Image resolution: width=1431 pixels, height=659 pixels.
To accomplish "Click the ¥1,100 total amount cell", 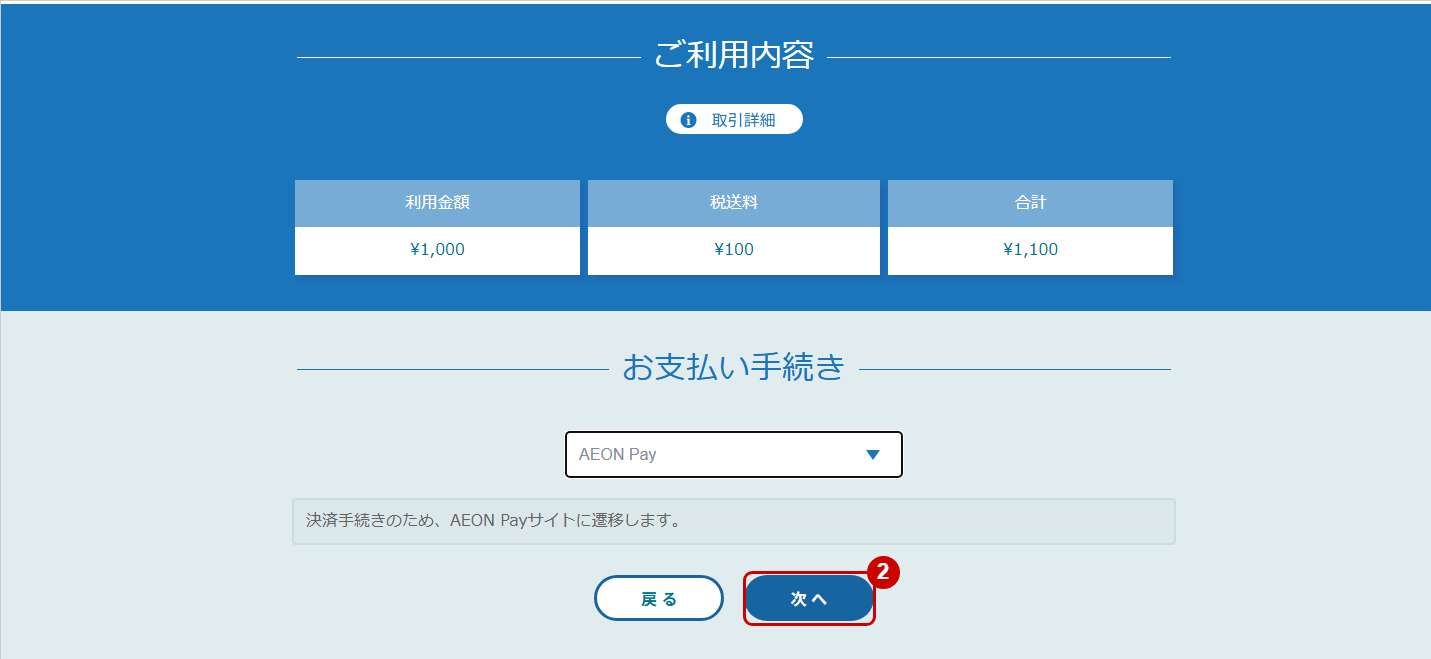I will [1030, 249].
